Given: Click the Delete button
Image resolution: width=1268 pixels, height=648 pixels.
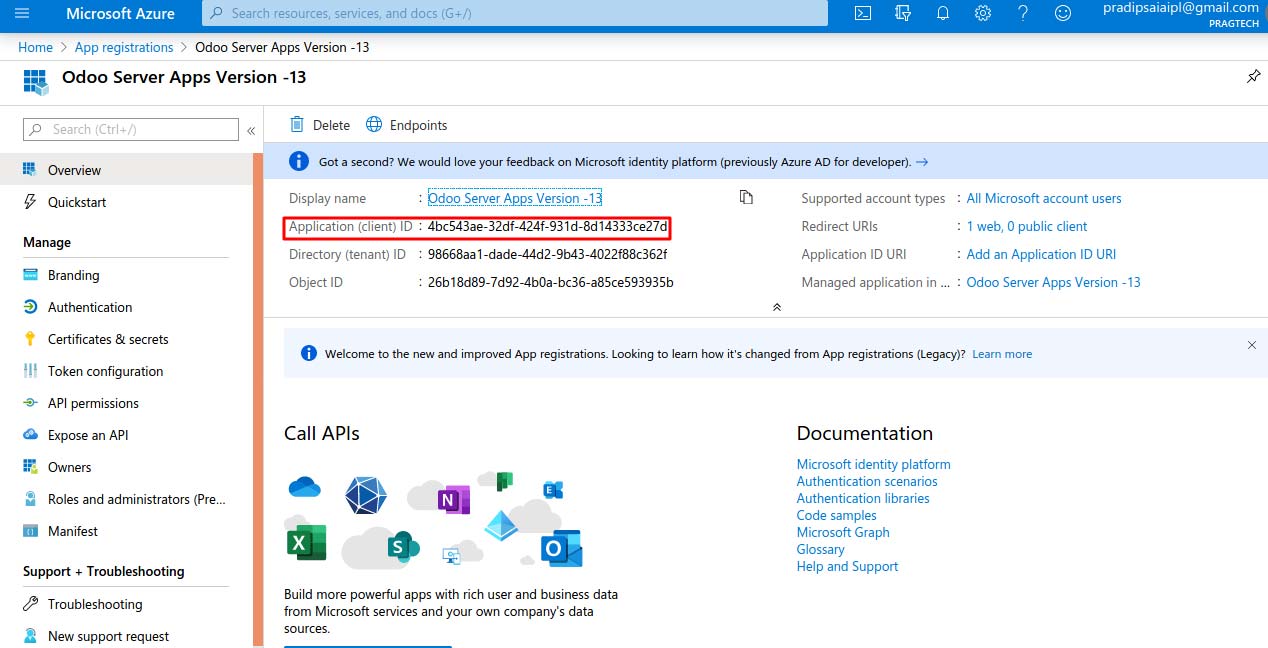Looking at the screenshot, I should click(320, 125).
